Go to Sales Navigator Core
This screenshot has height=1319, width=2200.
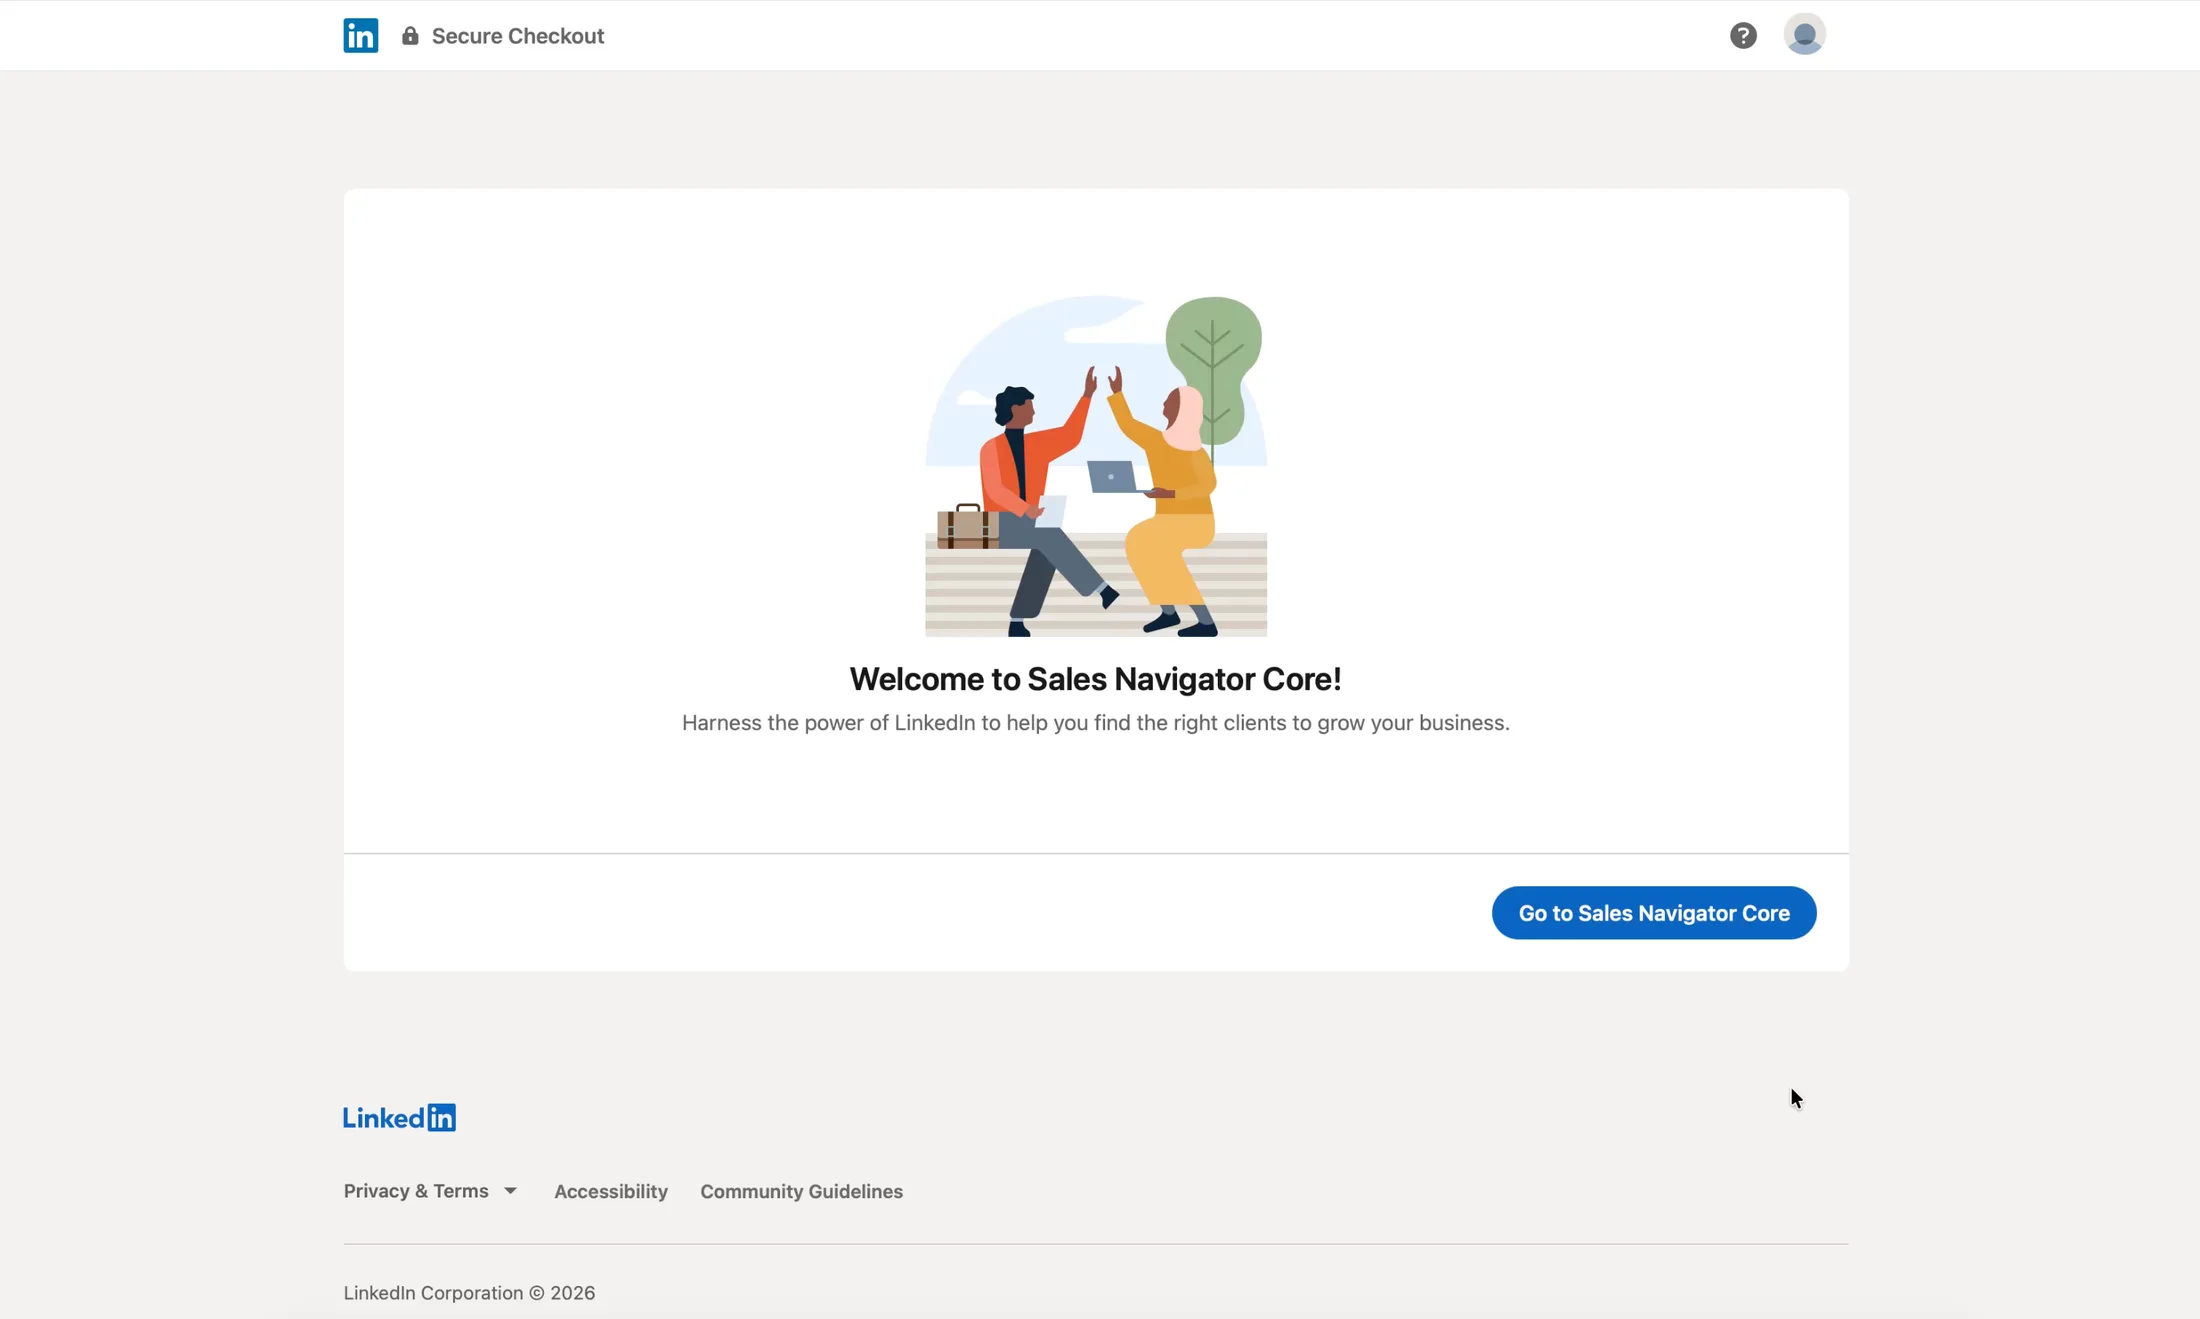[x=1654, y=913]
